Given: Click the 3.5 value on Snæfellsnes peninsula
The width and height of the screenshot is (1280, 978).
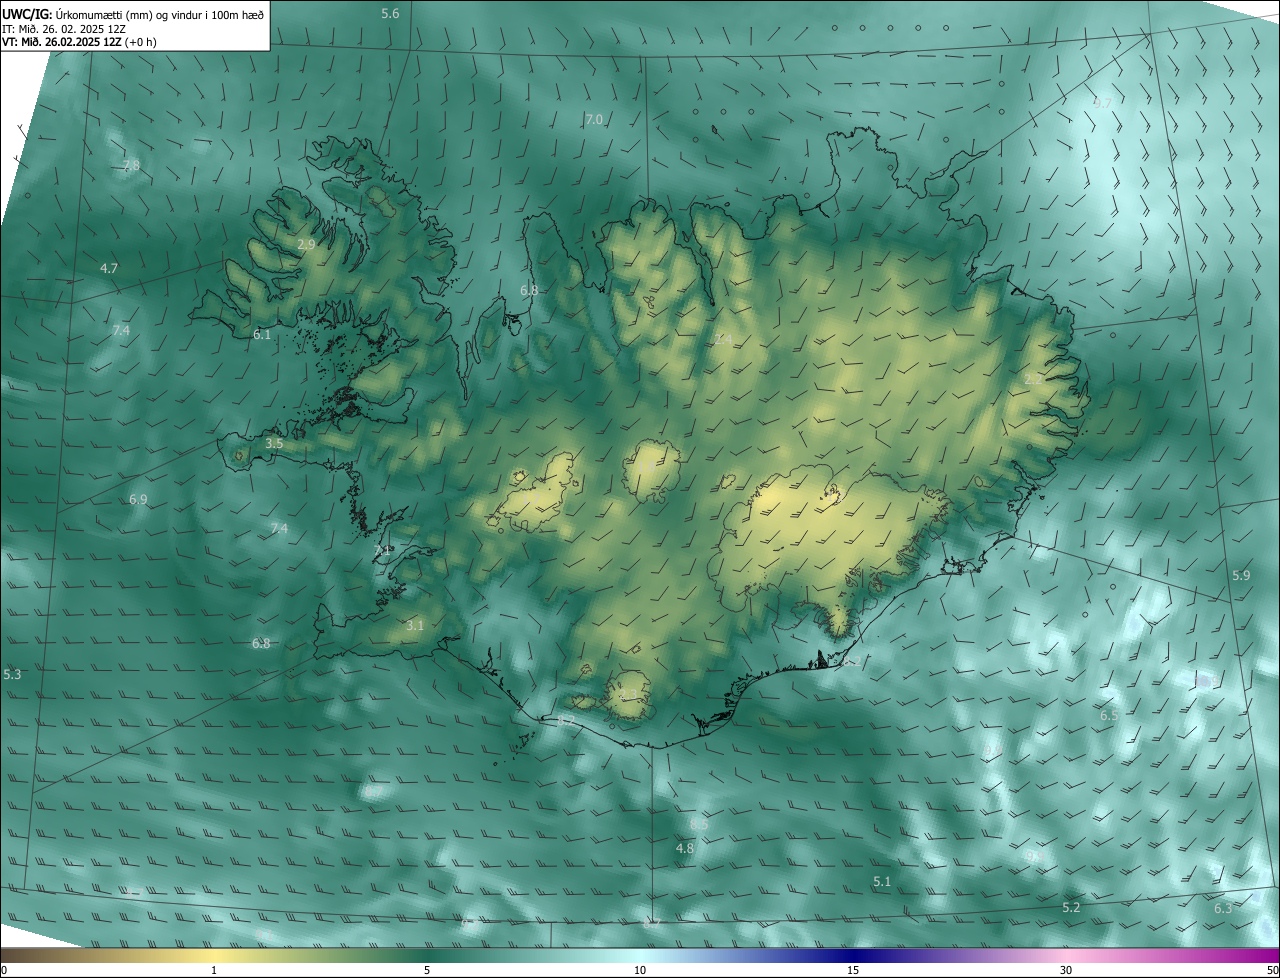Looking at the screenshot, I should point(274,442).
